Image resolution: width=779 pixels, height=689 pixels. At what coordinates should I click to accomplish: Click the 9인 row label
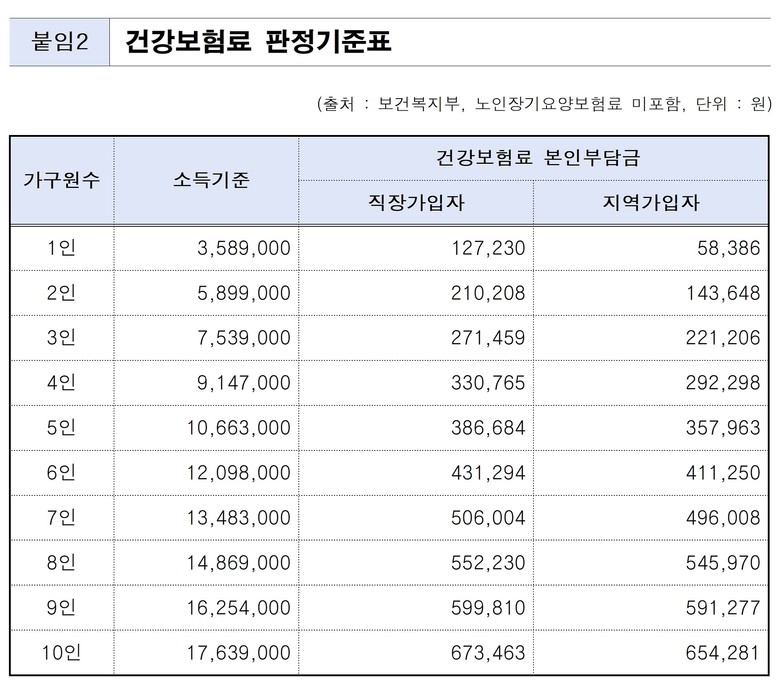point(62,608)
